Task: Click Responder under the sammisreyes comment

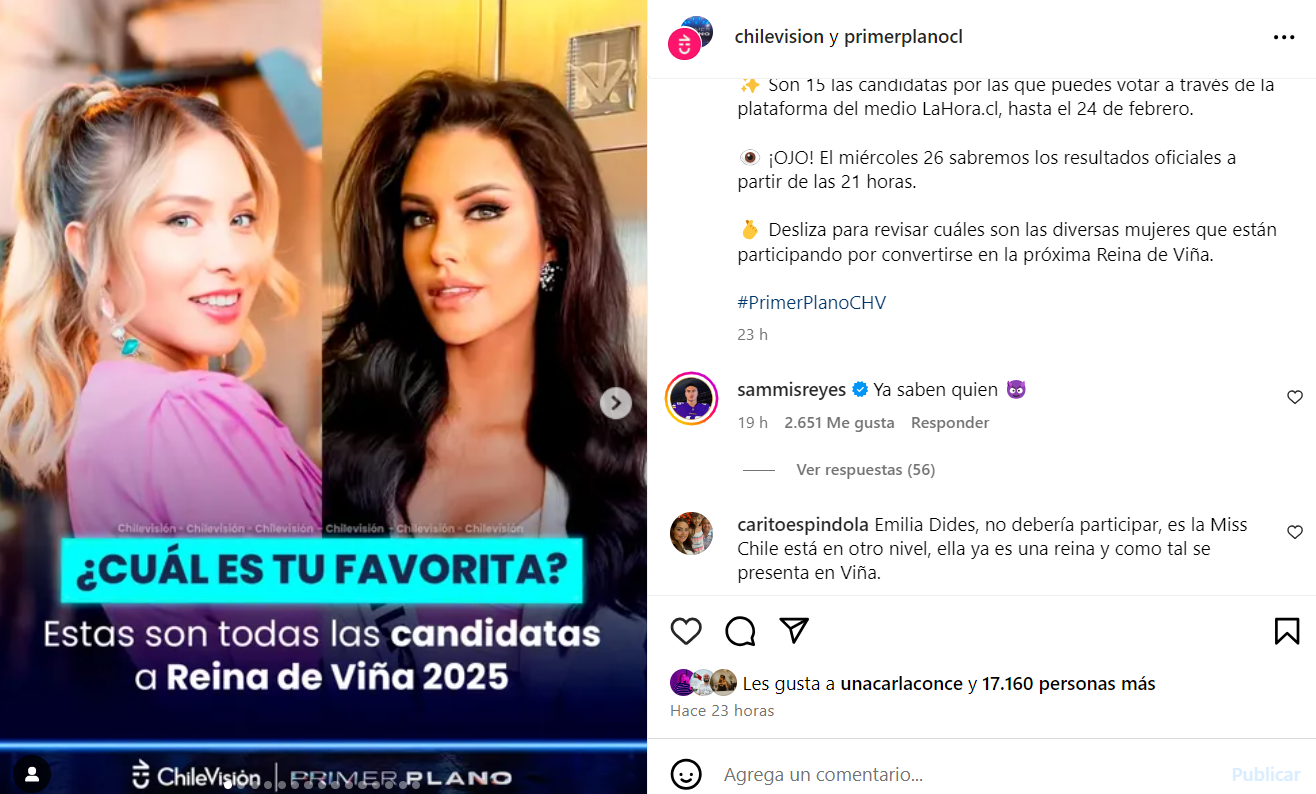Action: pos(950,423)
